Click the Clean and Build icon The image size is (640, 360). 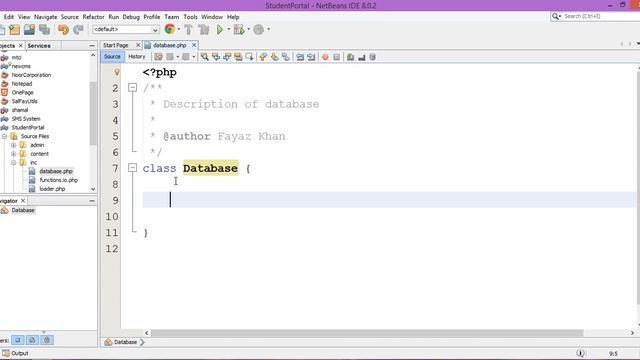(x=204, y=29)
